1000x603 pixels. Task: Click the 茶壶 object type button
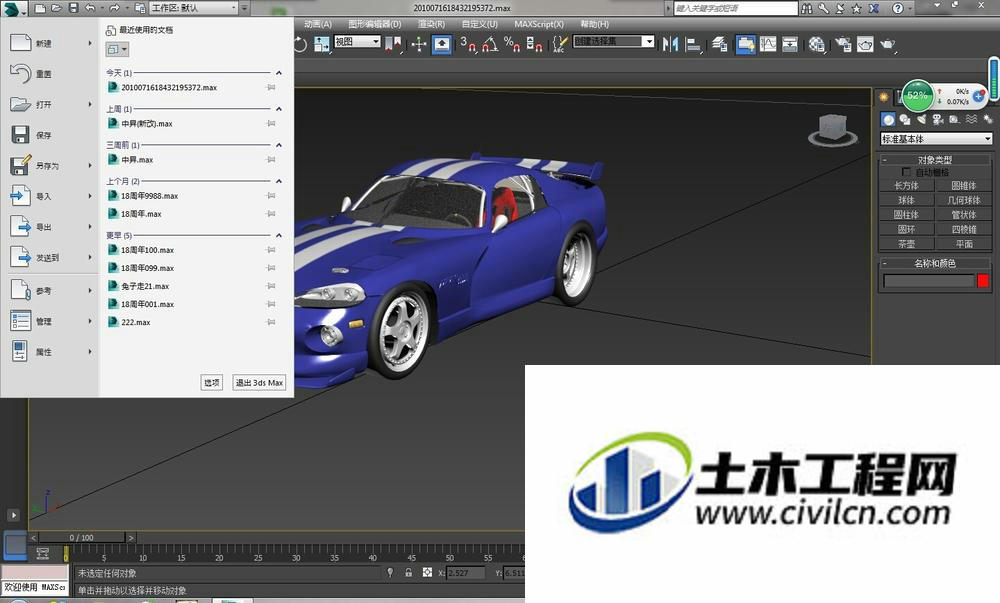tap(906, 243)
